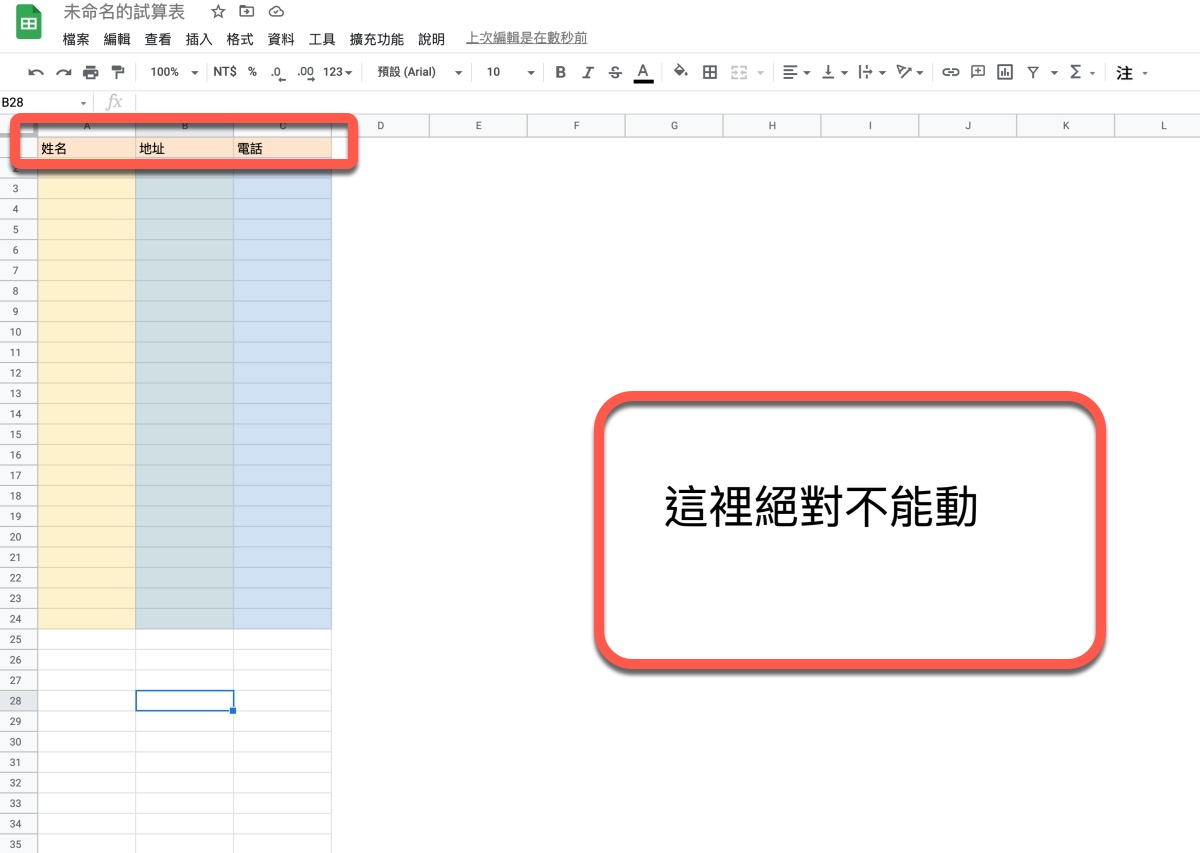
Task: Select the paint format roller tool
Action: pos(118,72)
